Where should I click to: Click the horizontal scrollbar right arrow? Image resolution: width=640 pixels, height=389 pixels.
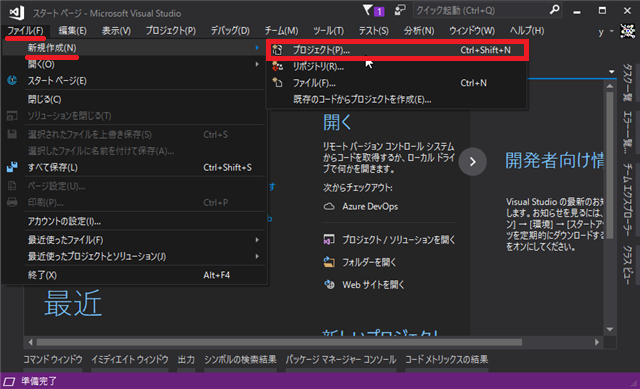[x=597, y=342]
